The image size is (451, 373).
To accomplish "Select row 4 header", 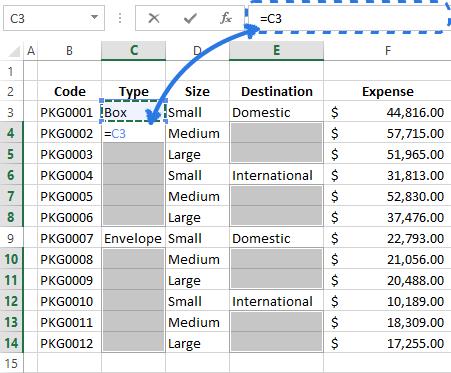I will tap(11, 133).
